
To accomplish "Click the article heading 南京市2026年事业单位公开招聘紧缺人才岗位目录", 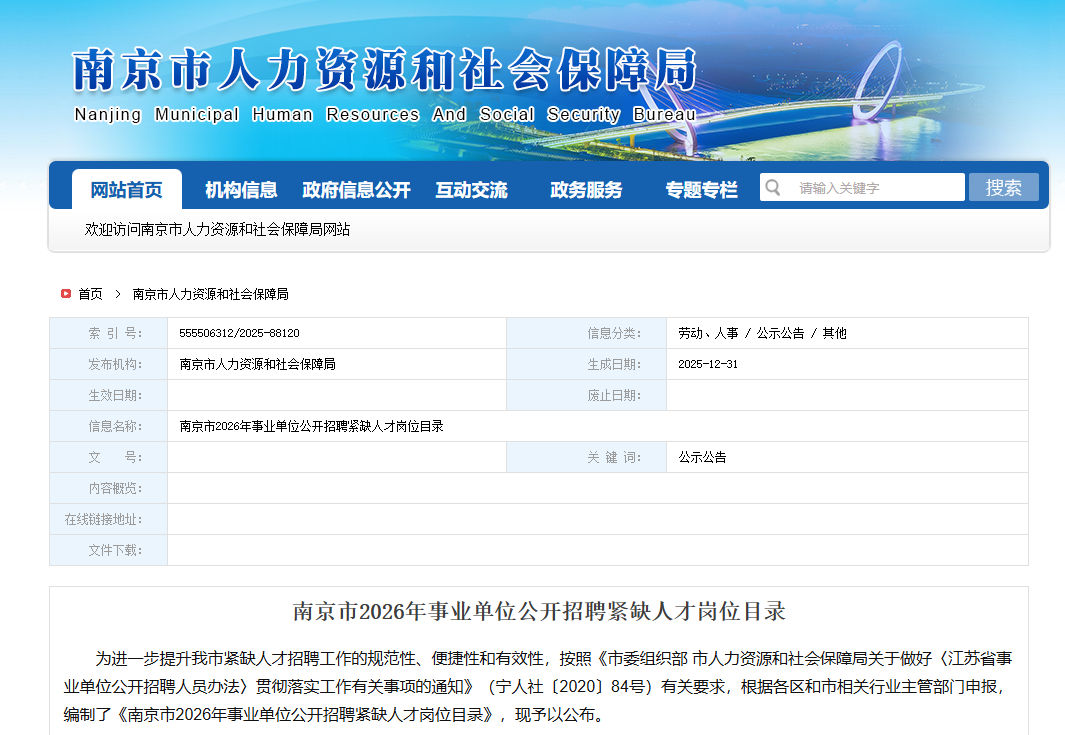I will click(x=539, y=611).
